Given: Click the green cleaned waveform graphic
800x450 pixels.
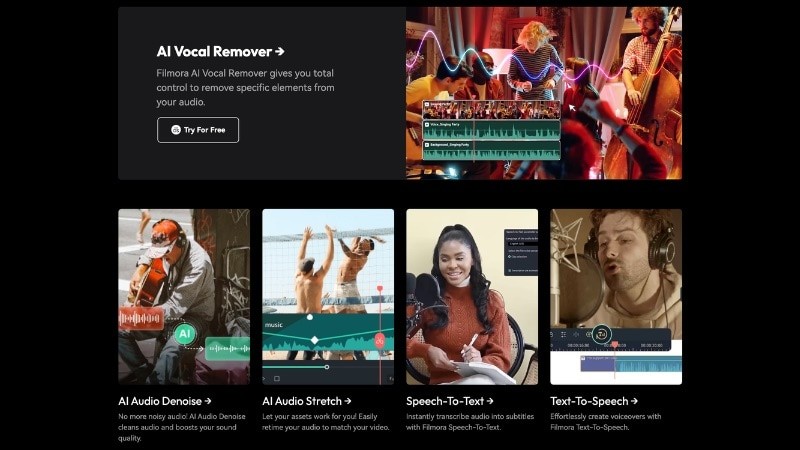Looking at the screenshot, I should pos(227,350).
